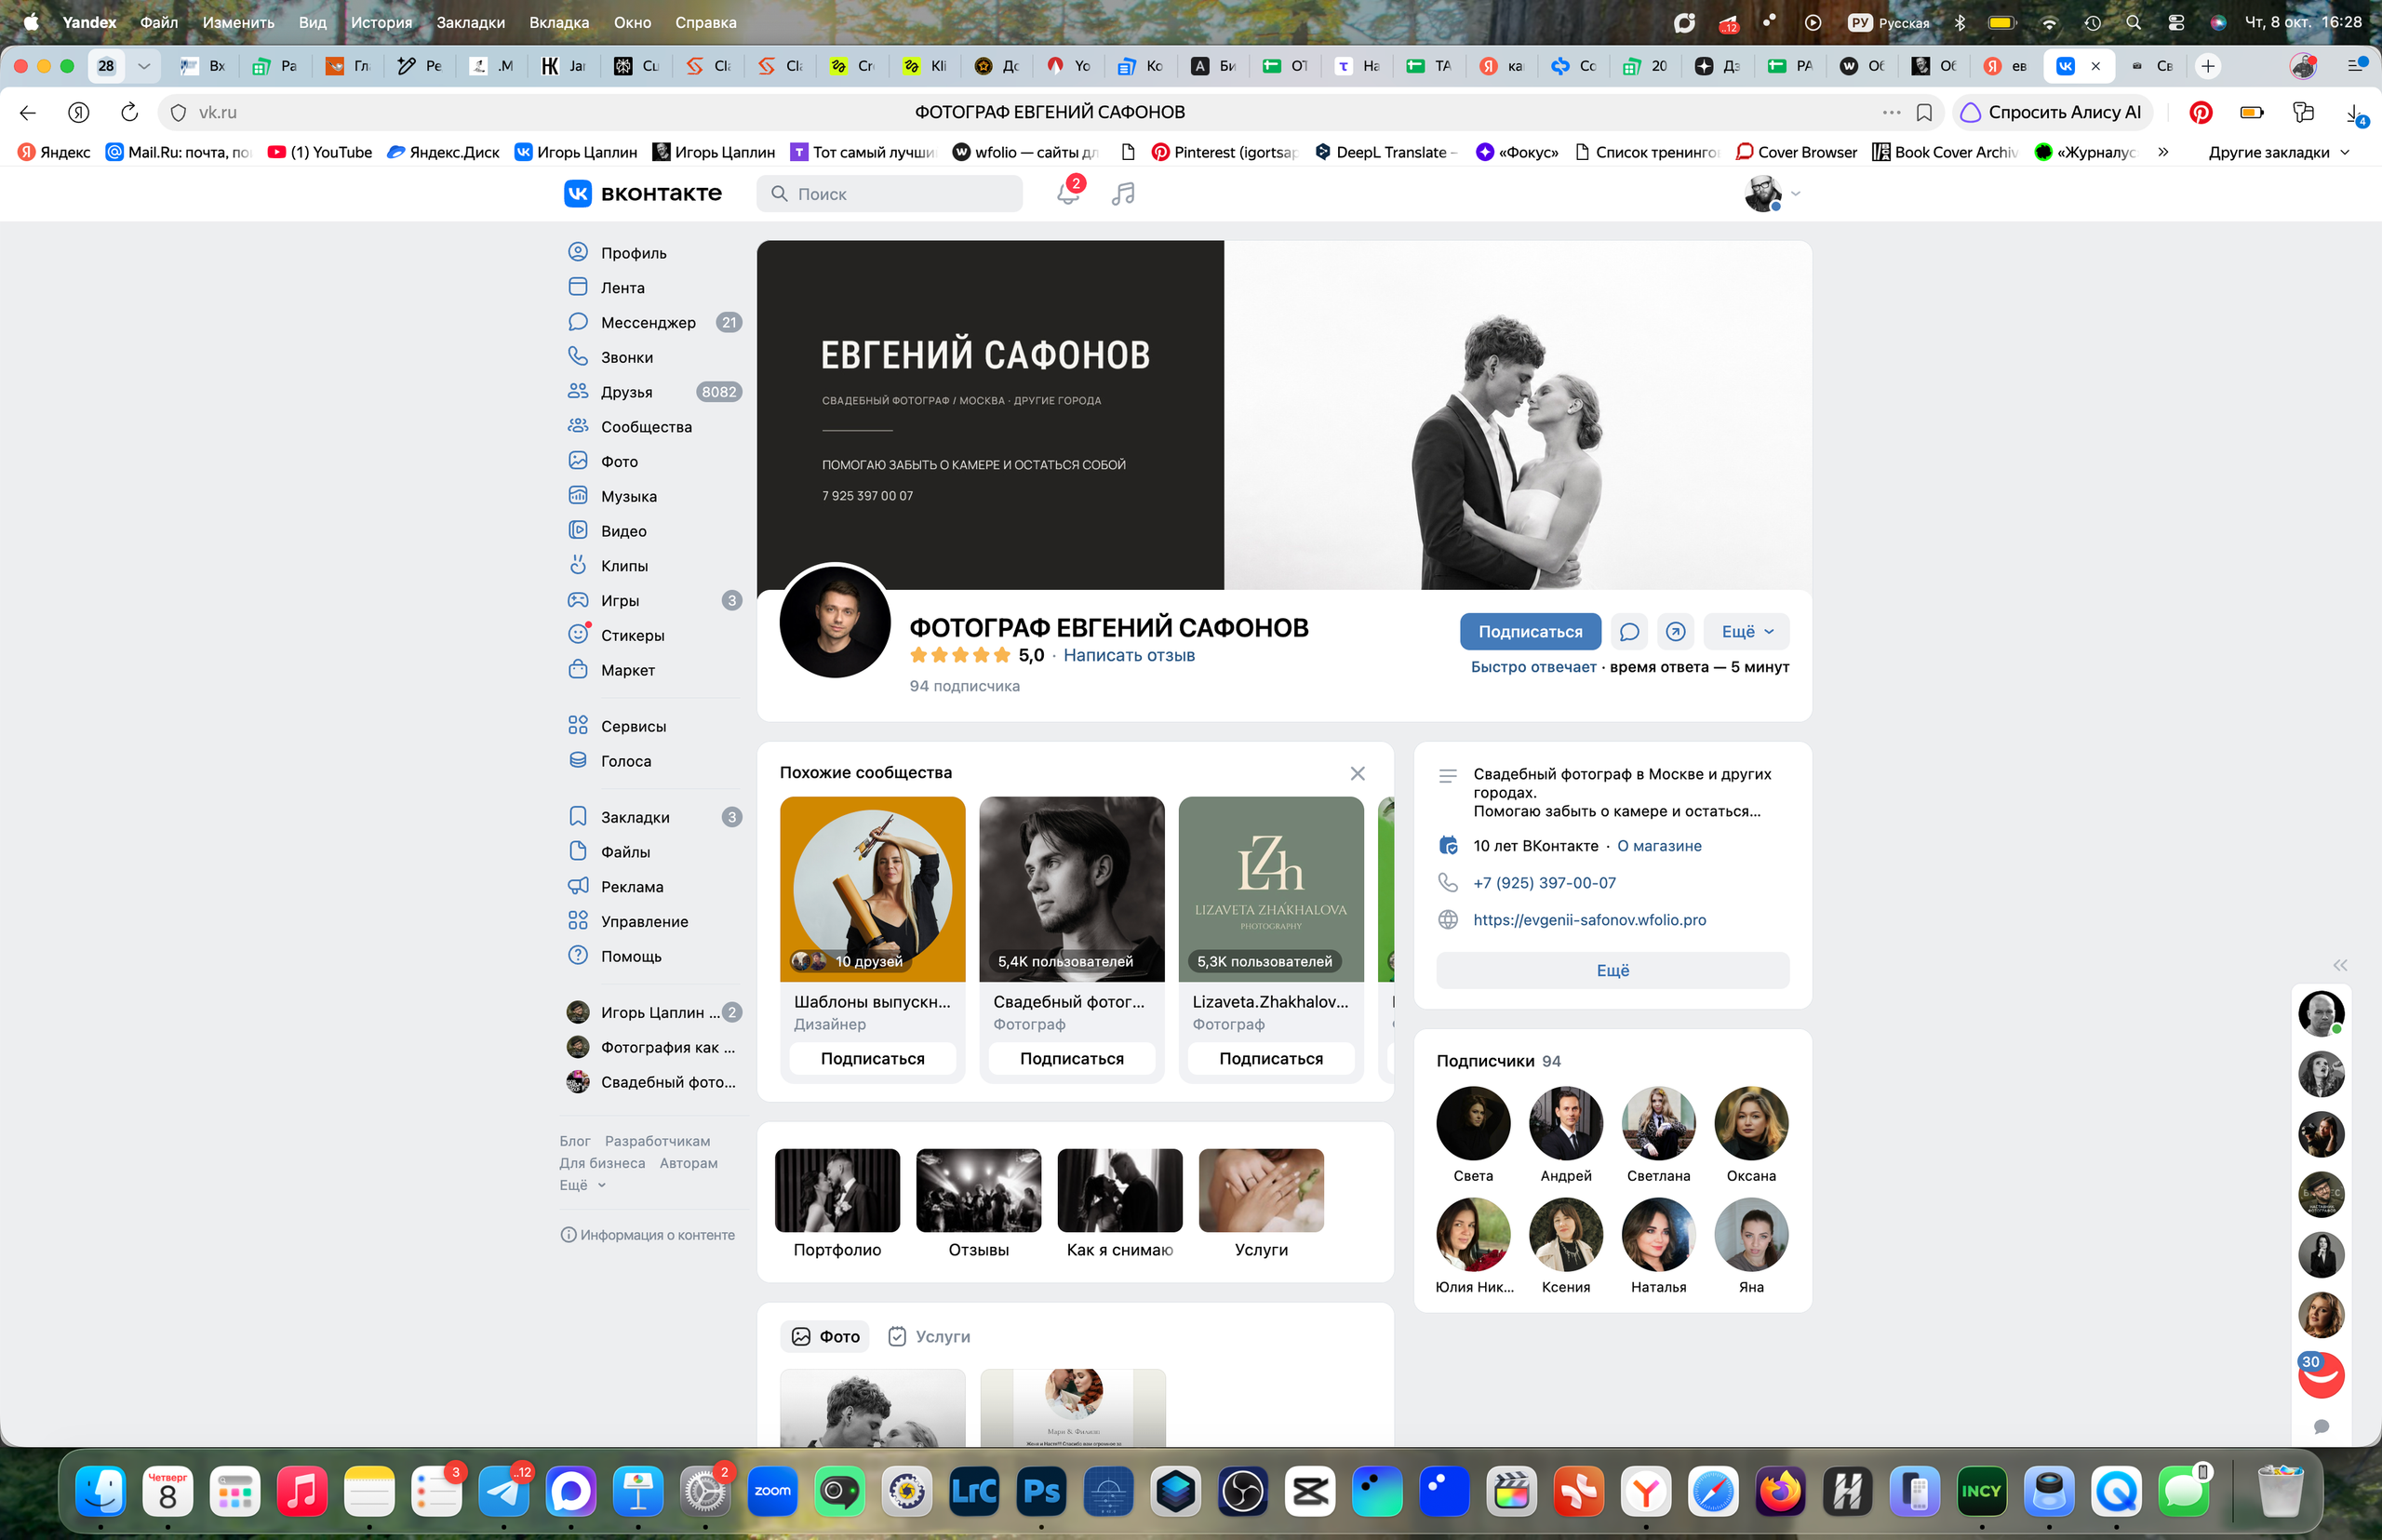
Task: Click the Спросить Алису AI button
Action: [x=2052, y=112]
